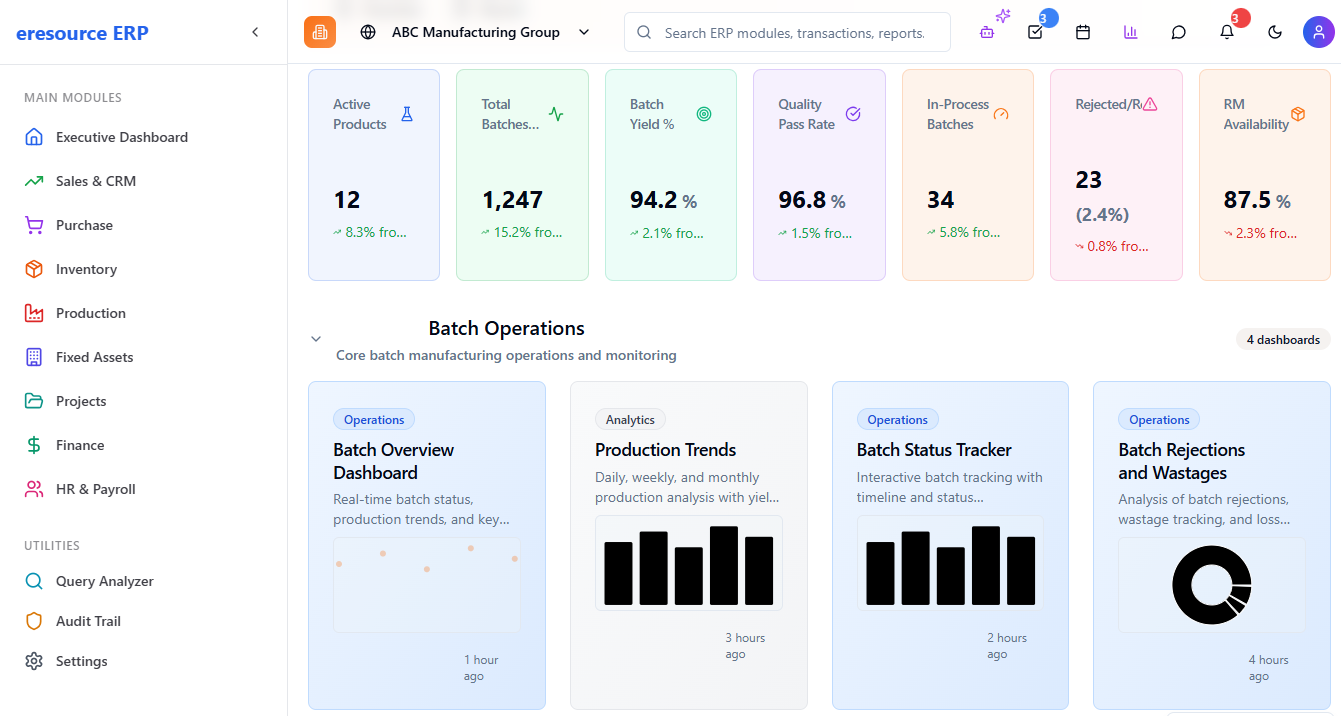
Task: Open the notifications bell icon
Action: [1227, 32]
